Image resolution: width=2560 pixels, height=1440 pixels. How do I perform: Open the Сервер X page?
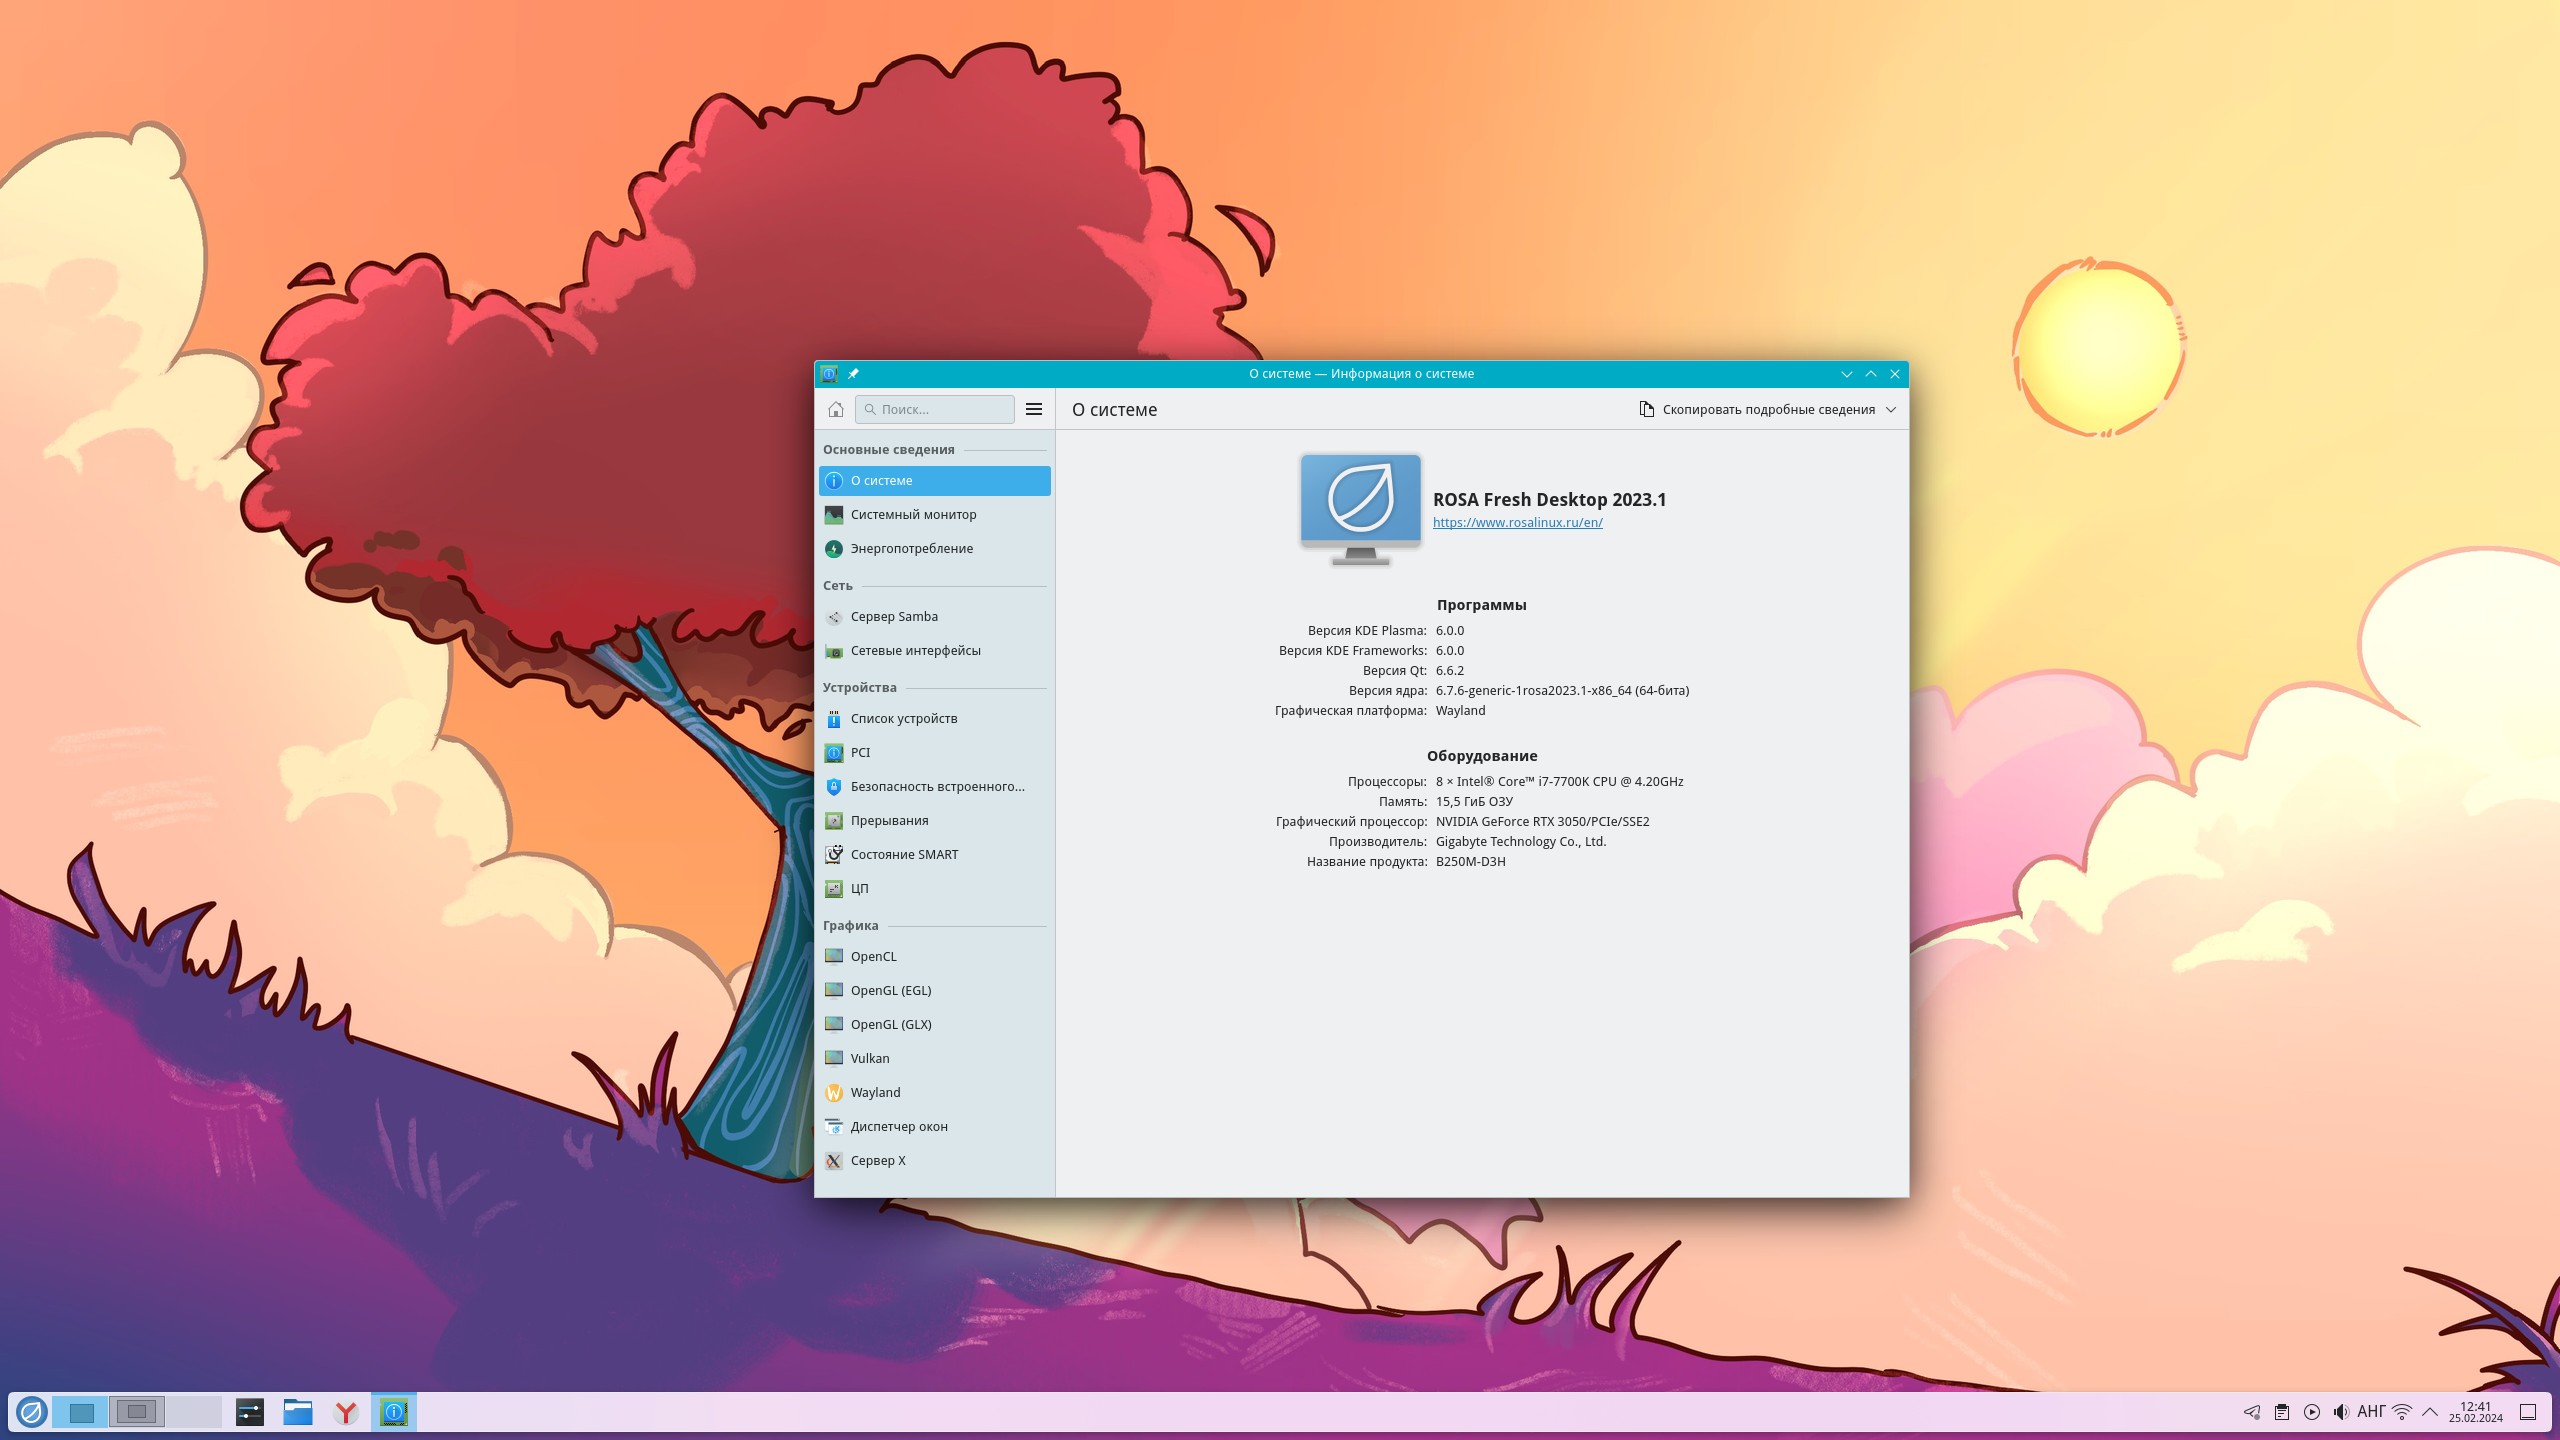877,1161
